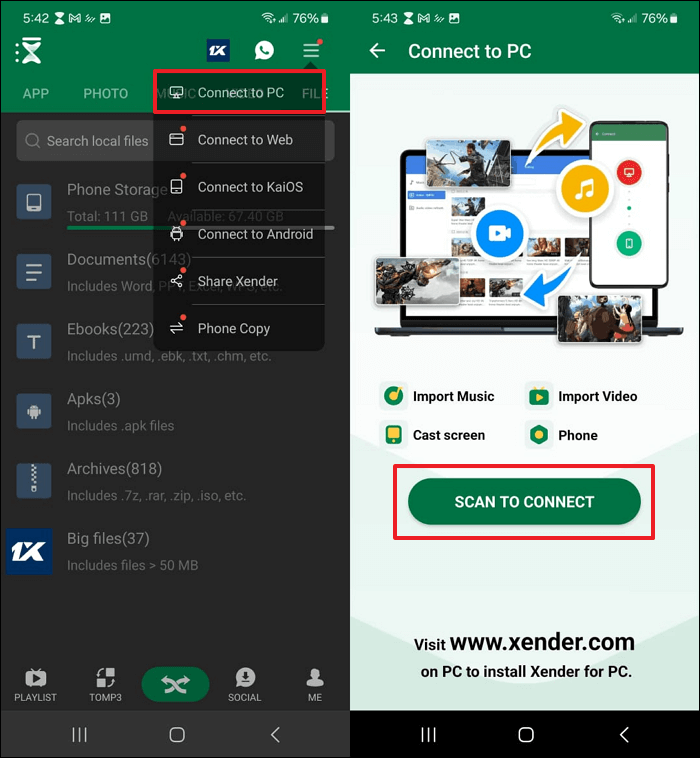
Task: Tap the green transfer shuffle button
Action: pos(175,684)
